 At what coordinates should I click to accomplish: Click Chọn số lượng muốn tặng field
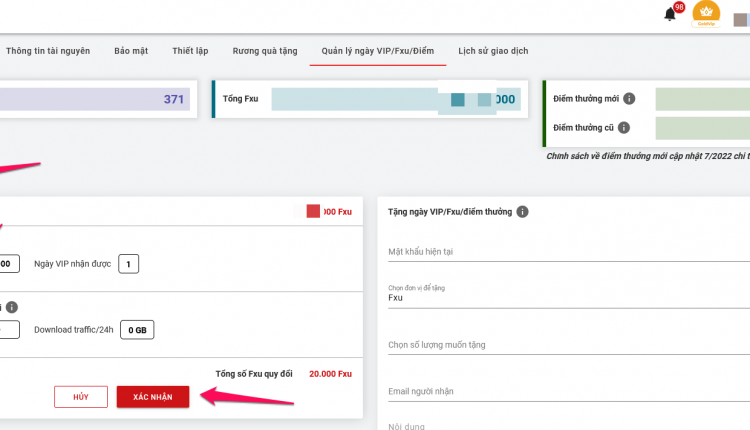point(569,345)
